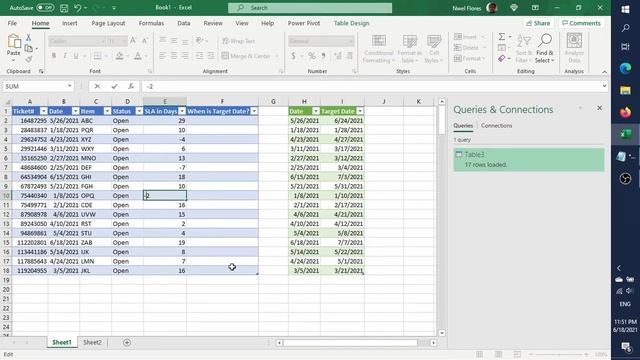640x360 pixels.
Task: Open Microsoft Edge from the taskbar
Action: tap(625, 68)
